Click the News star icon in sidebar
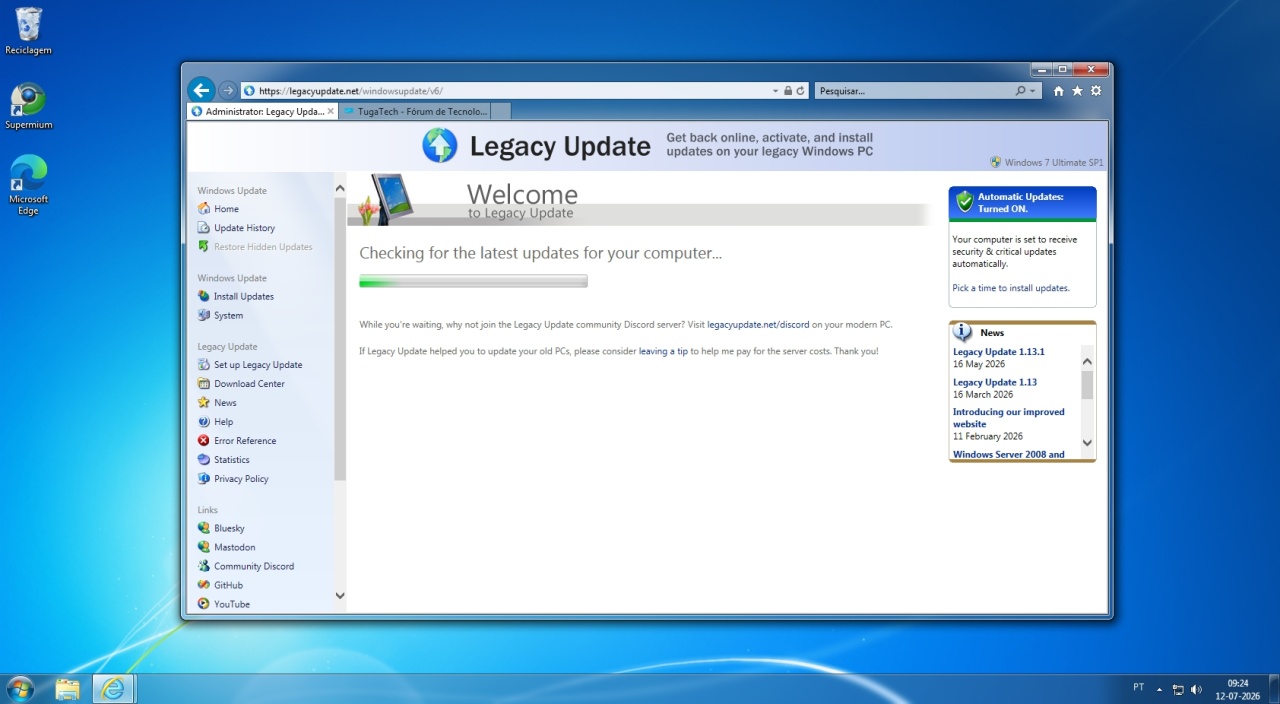Image resolution: width=1280 pixels, height=704 pixels. coord(204,403)
